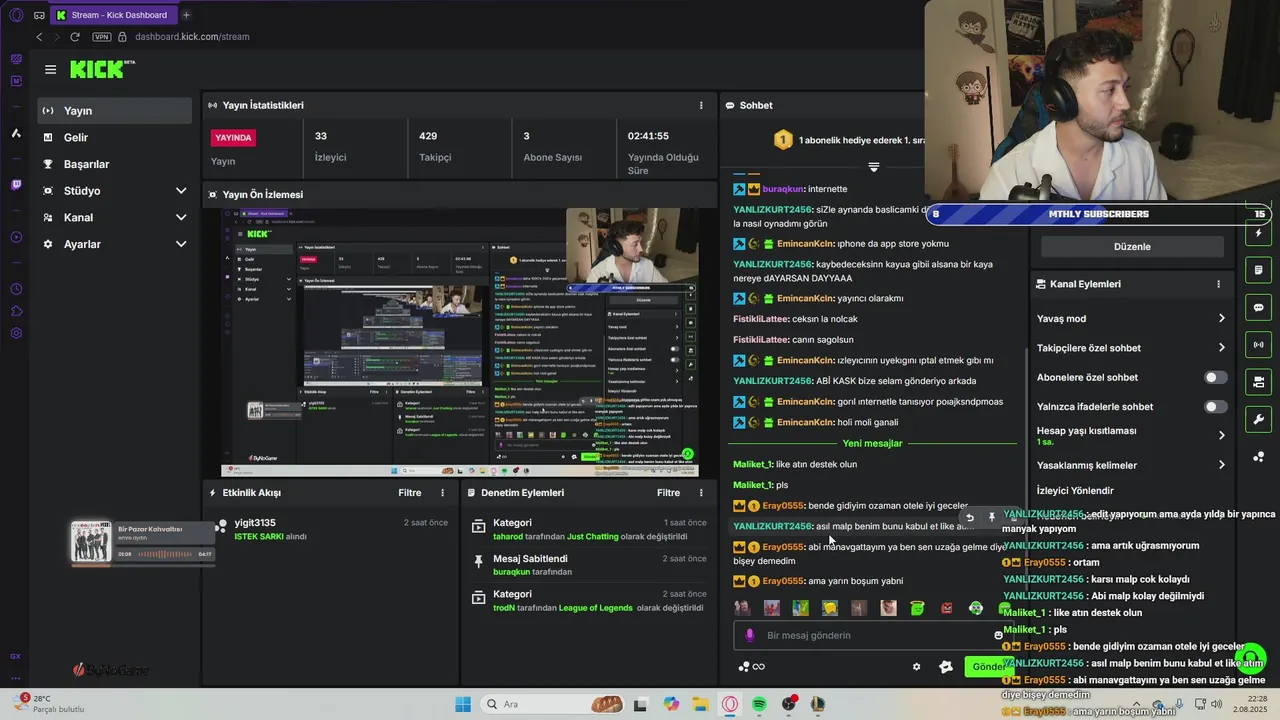Click the document note side icon
The image size is (1280, 720).
[1258, 270]
